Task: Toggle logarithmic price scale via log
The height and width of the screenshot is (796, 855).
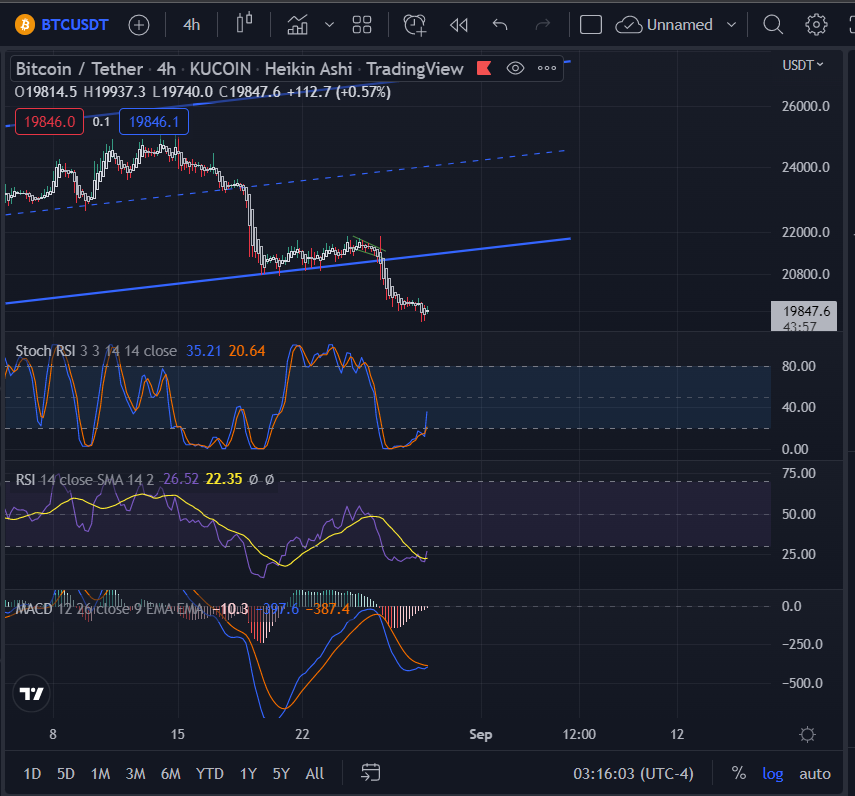Action: [x=772, y=773]
